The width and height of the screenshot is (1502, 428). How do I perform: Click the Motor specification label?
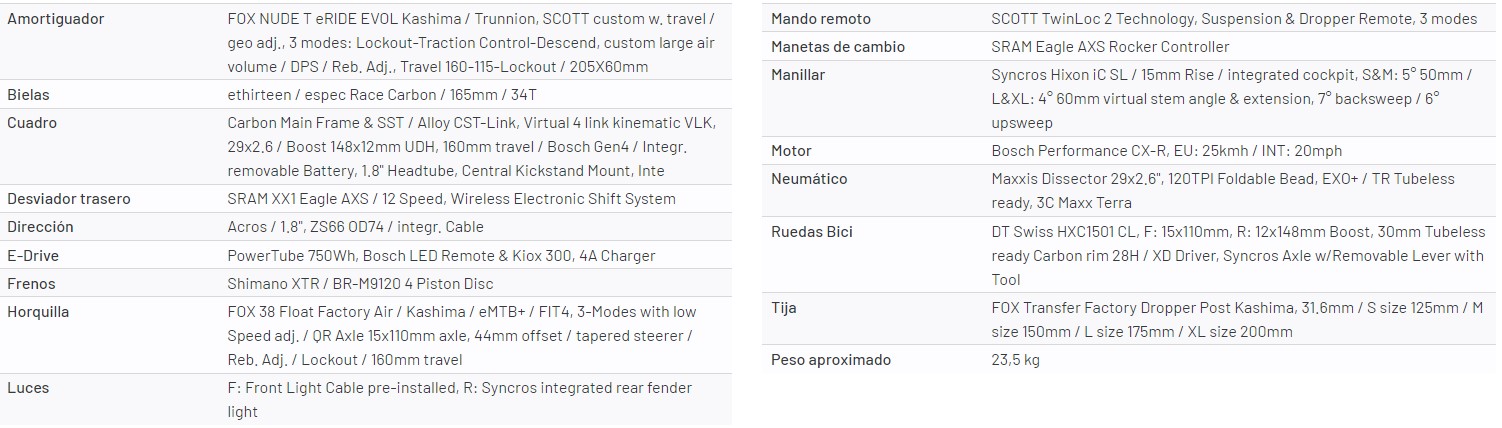(791, 151)
